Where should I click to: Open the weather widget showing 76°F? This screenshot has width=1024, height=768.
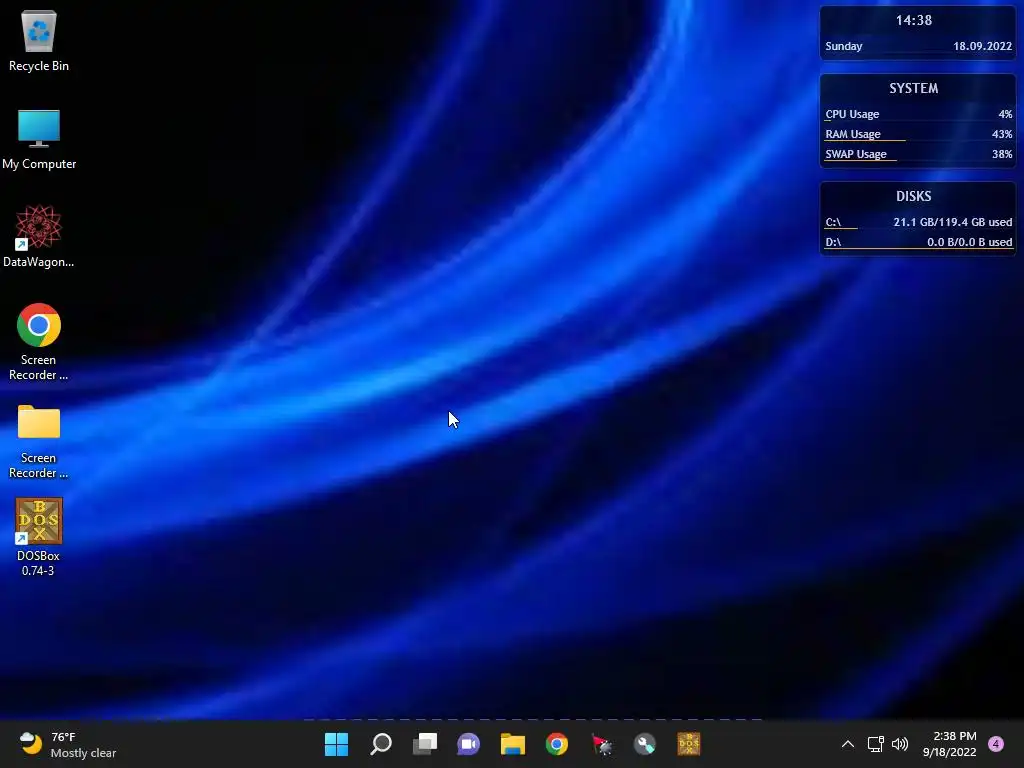pyautogui.click(x=67, y=744)
